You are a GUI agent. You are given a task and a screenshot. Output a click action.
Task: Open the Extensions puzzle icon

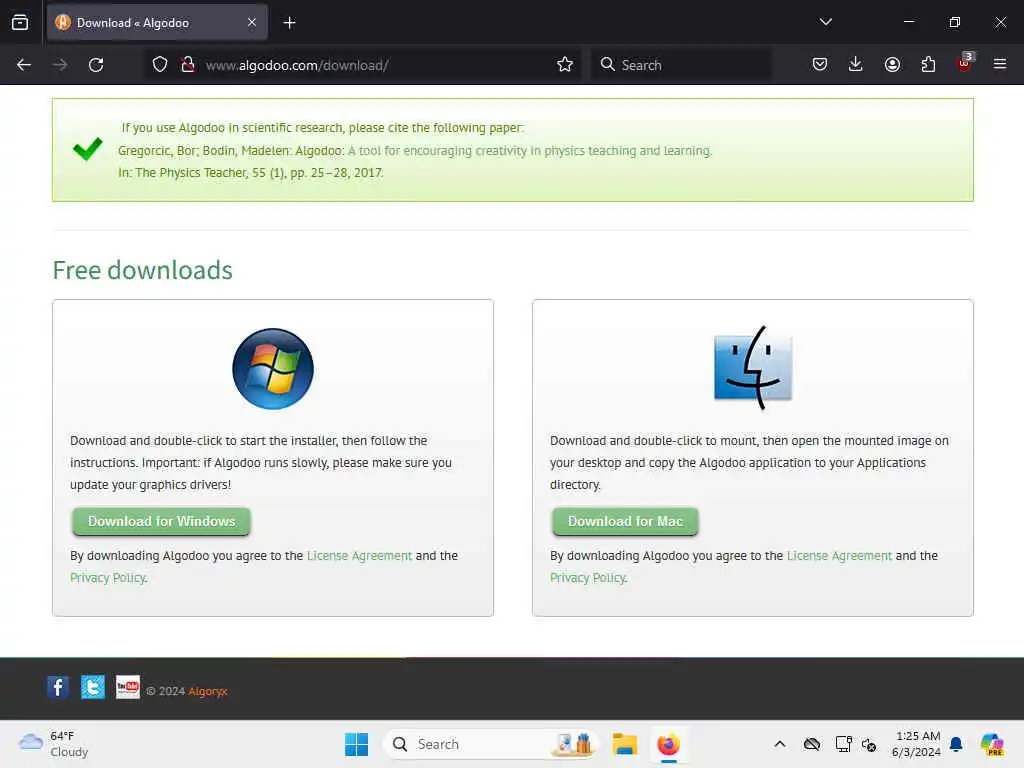(x=928, y=64)
